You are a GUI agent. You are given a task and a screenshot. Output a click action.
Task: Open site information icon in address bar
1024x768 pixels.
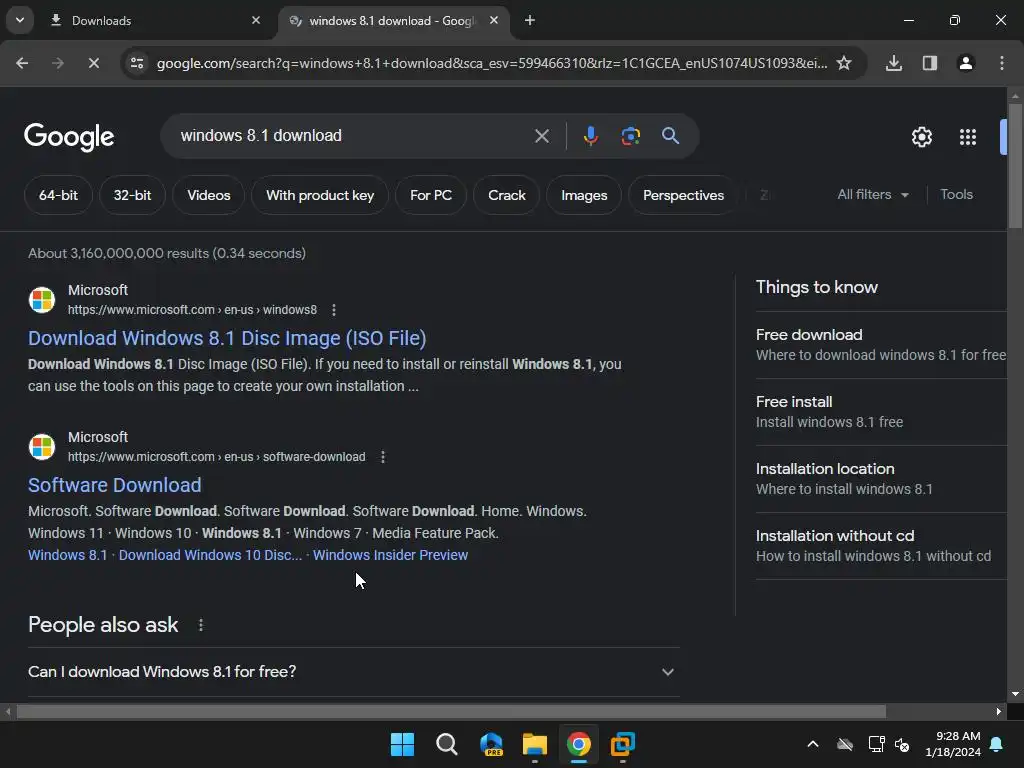137,63
